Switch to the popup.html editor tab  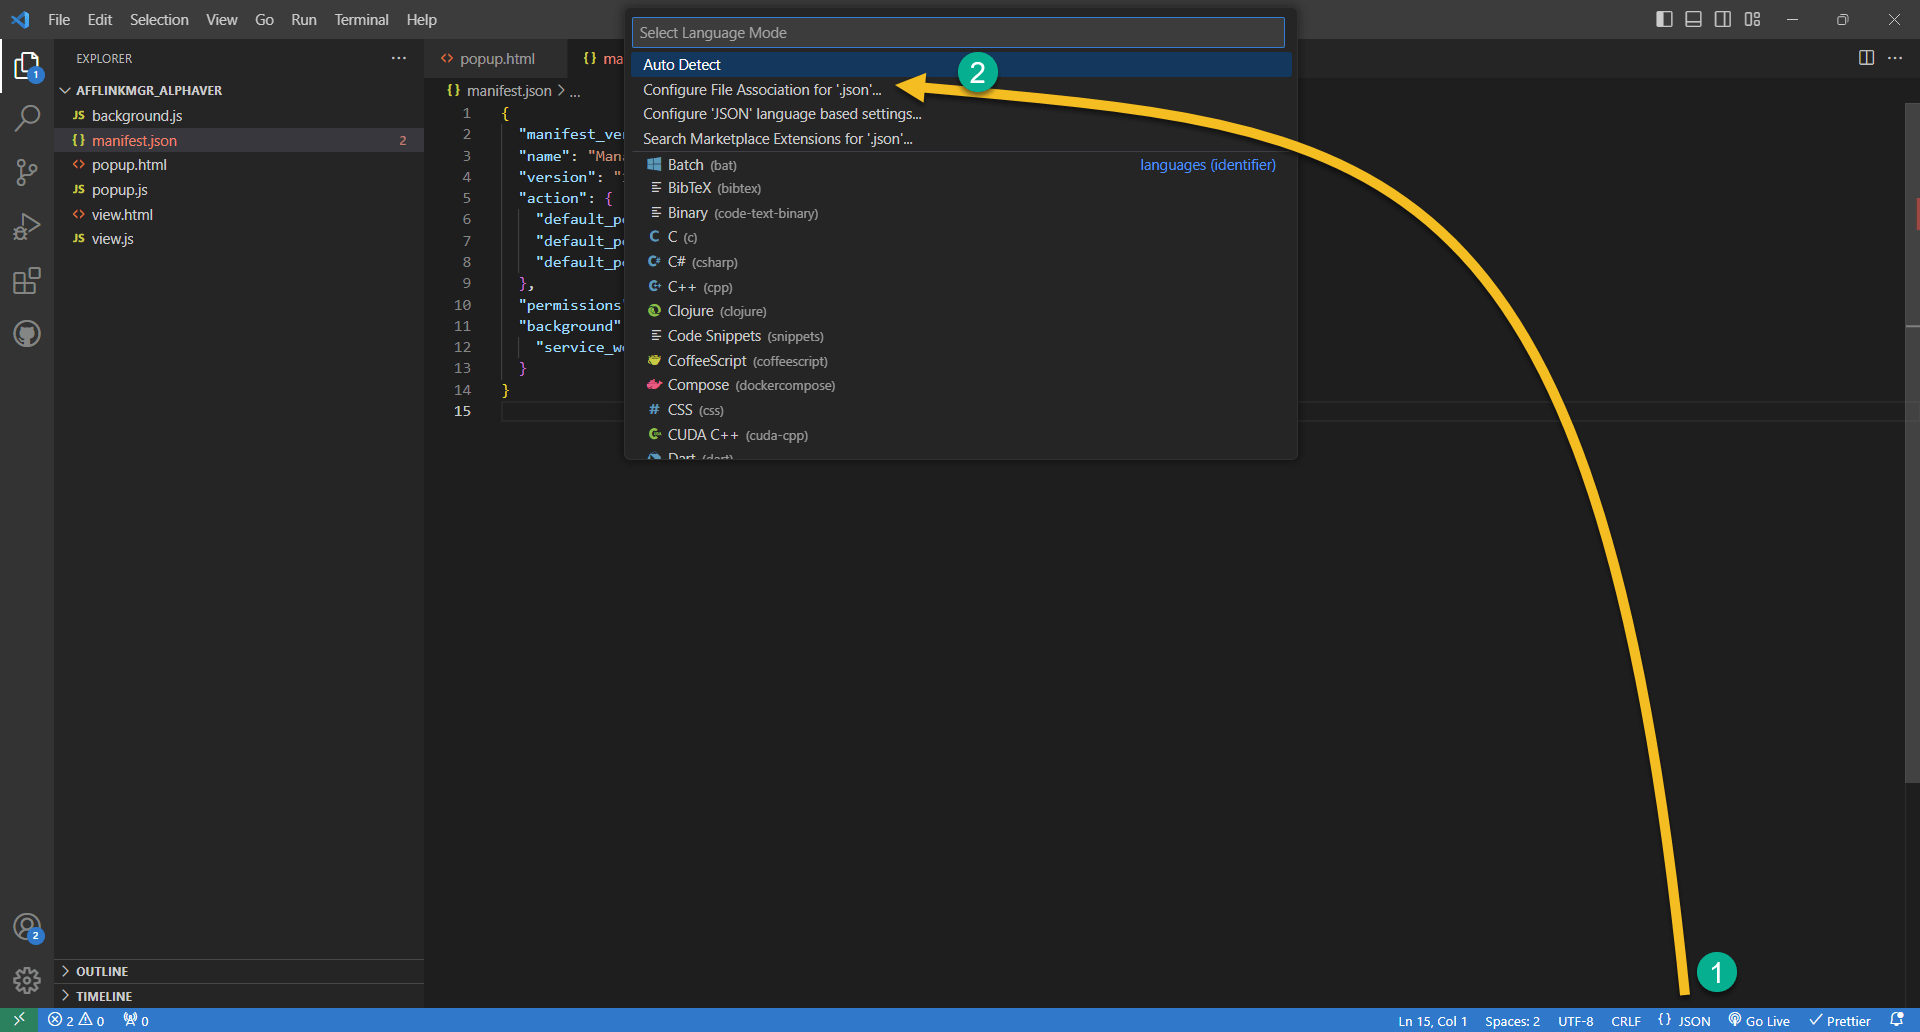coord(496,58)
